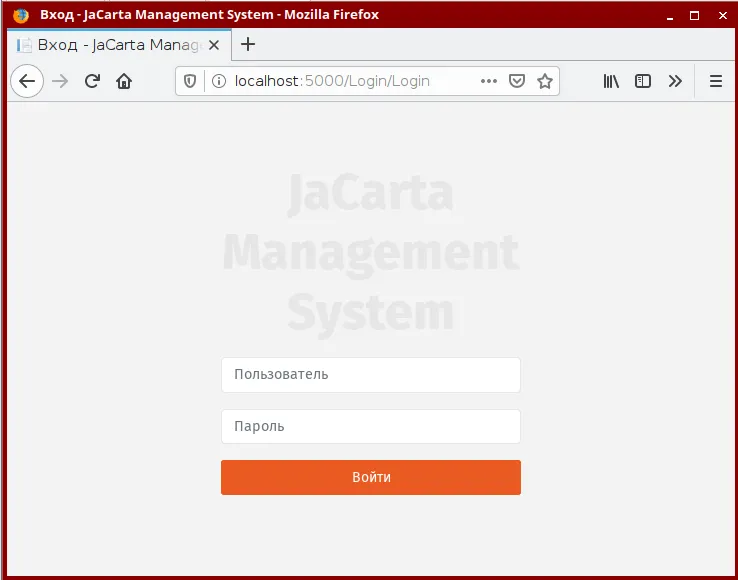Open the tracking protection shield icon
The width and height of the screenshot is (738, 580).
(190, 81)
